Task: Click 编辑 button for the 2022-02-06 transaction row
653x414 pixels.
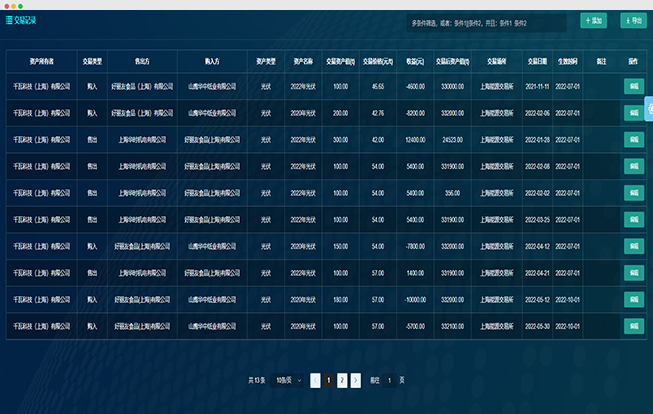Action: point(632,113)
